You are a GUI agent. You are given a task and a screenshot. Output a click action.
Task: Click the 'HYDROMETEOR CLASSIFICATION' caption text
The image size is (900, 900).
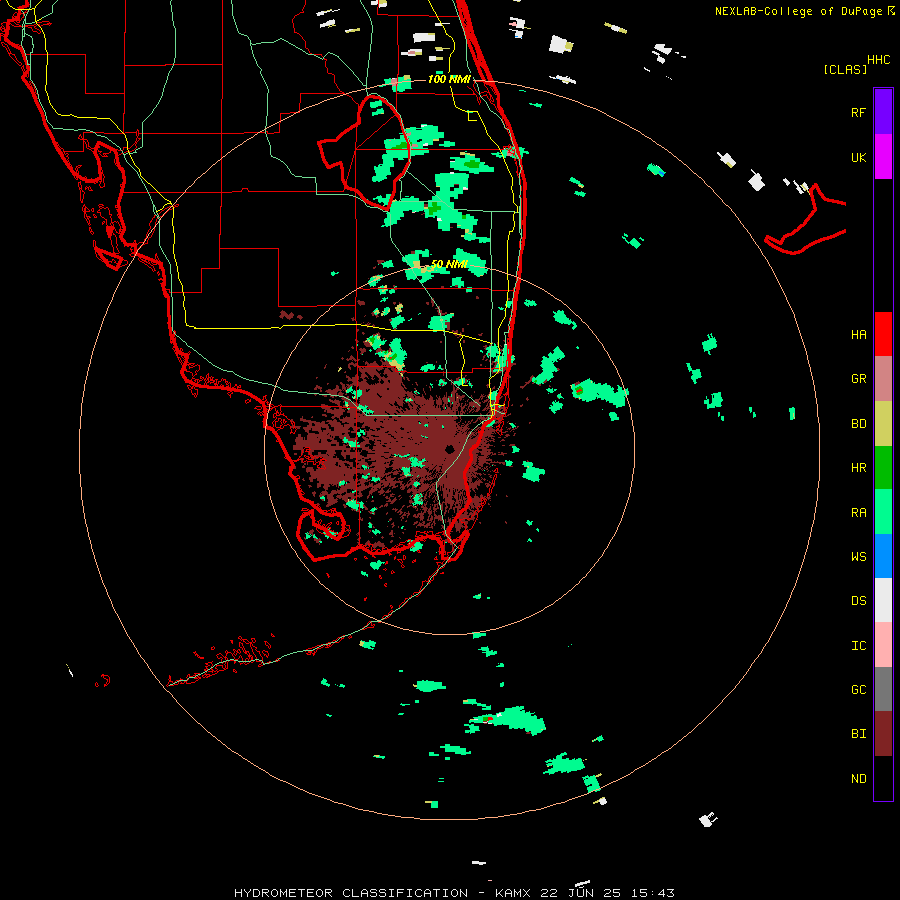click(x=351, y=893)
